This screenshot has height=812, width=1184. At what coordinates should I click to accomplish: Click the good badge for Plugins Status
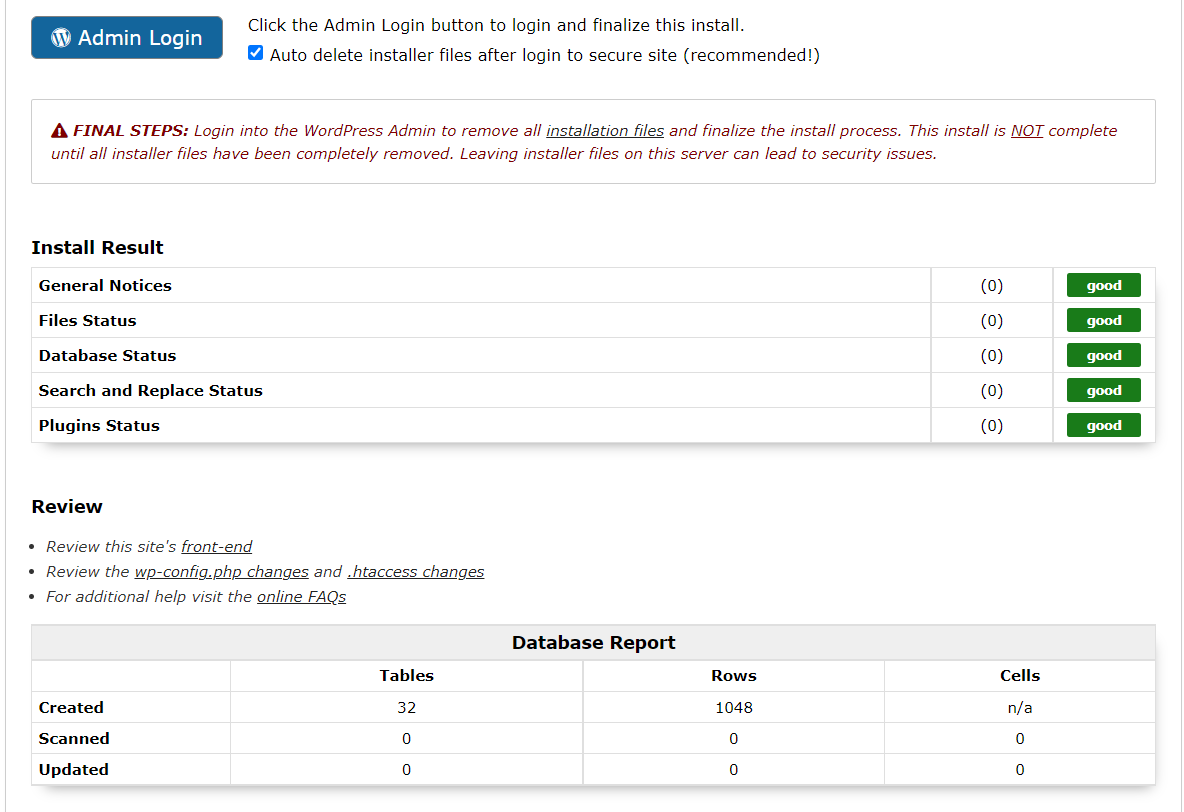[1103, 426]
